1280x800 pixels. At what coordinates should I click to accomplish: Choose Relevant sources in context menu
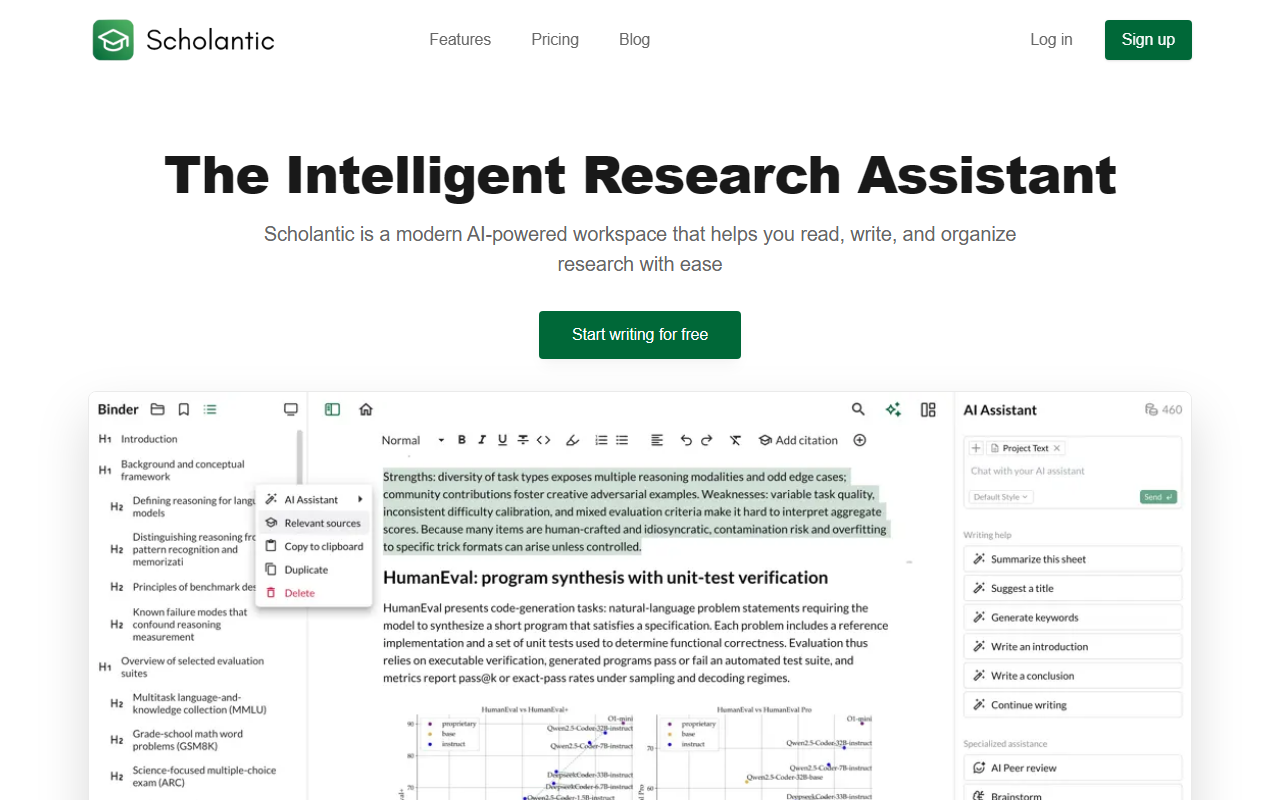315,523
